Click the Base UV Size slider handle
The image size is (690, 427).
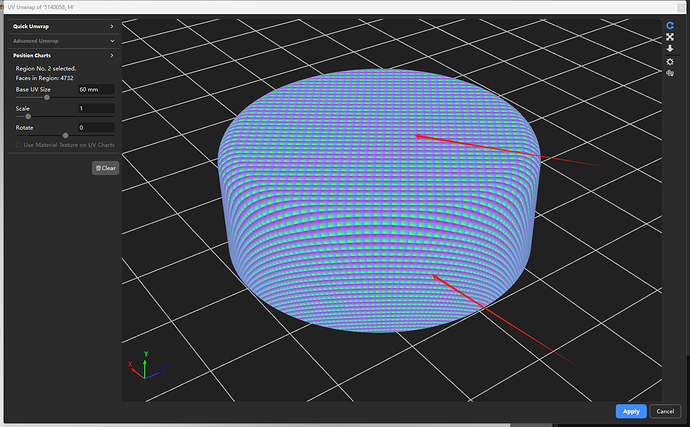[x=47, y=97]
